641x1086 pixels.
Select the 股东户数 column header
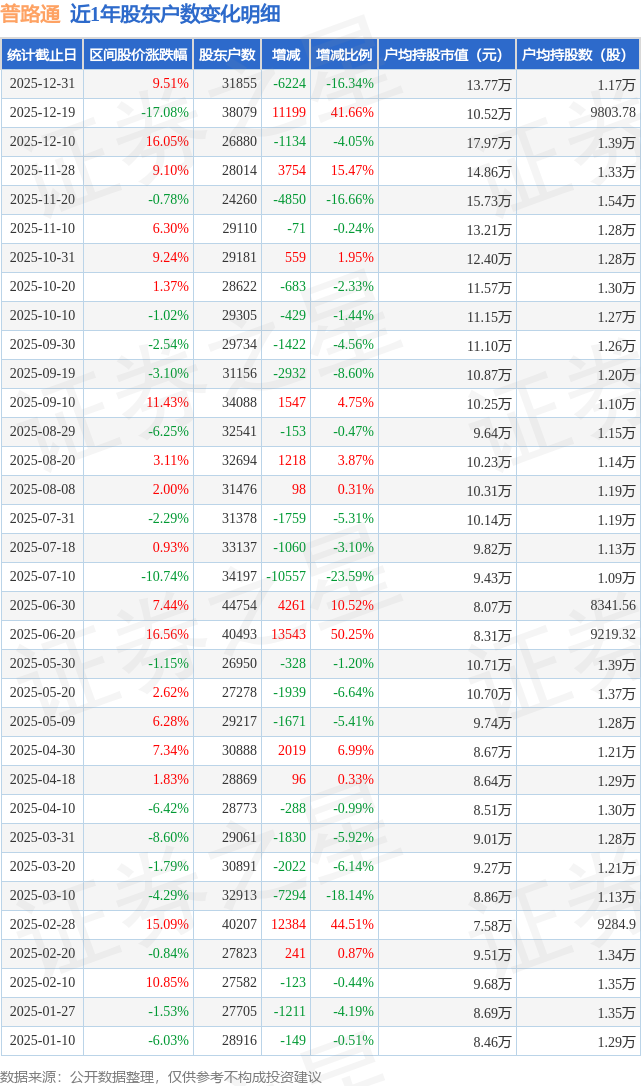[x=227, y=55]
